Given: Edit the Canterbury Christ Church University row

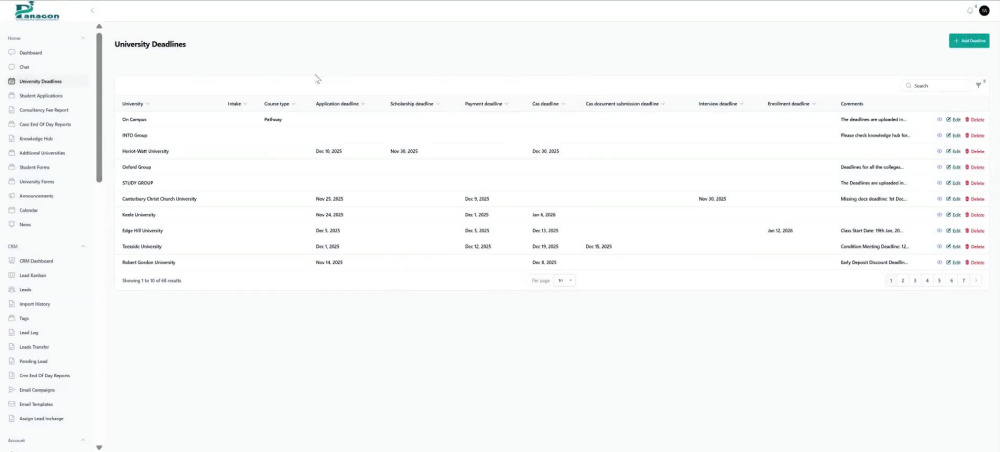Looking at the screenshot, I should (953, 199).
